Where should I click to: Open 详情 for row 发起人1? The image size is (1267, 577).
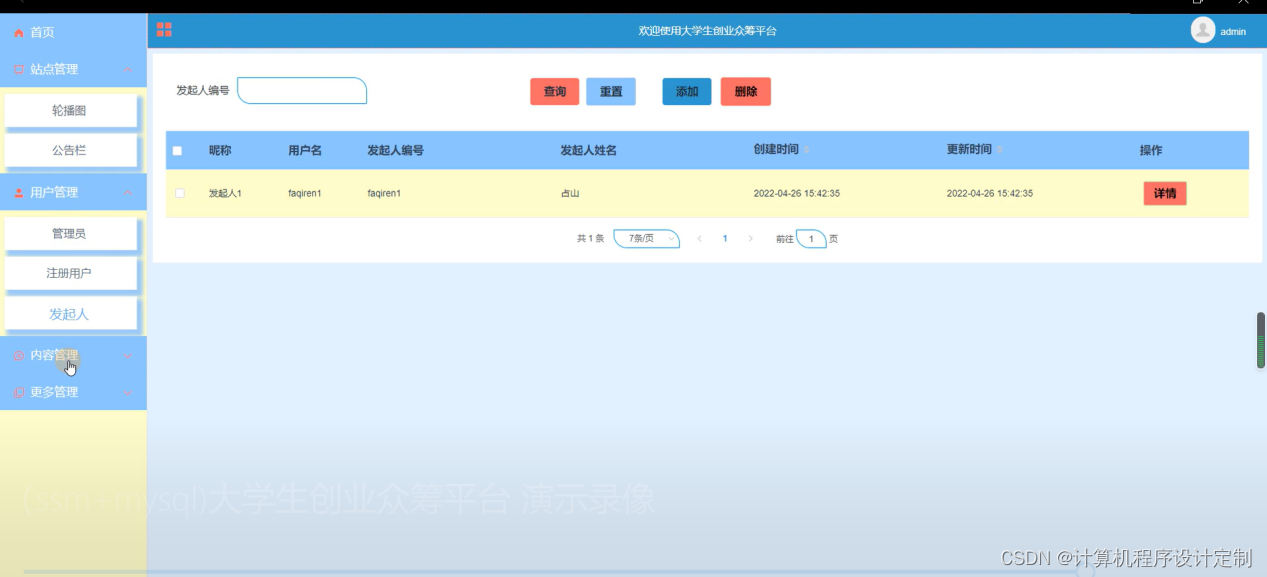click(x=1165, y=193)
